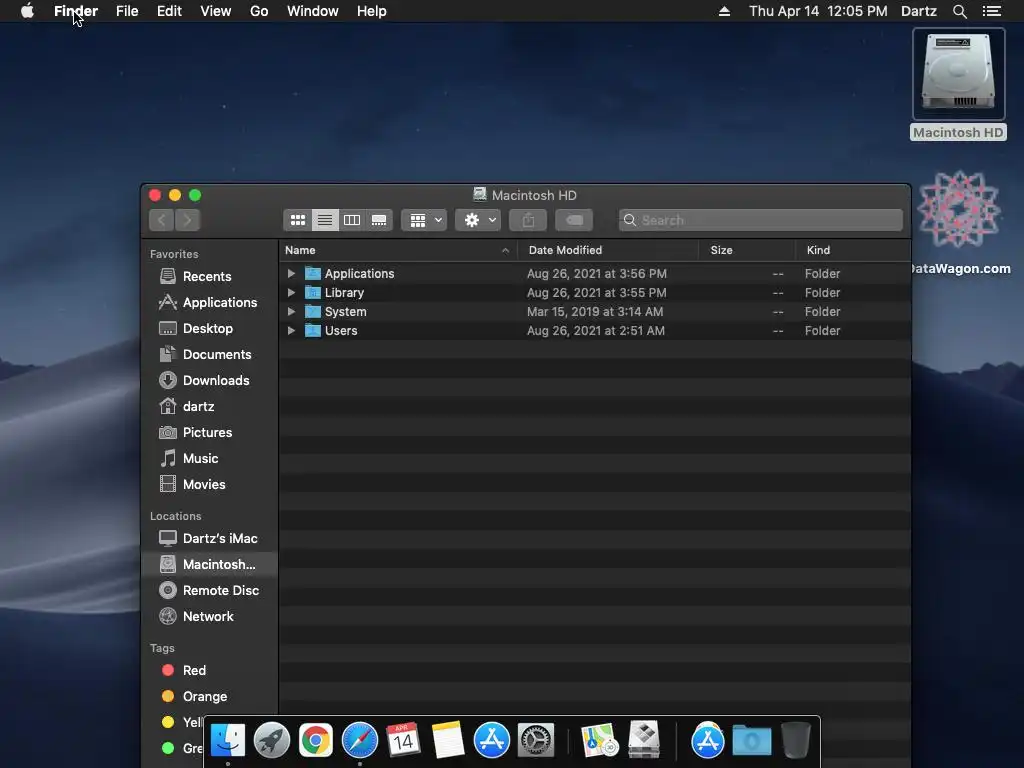Go back with the left arrow button
Viewport: 1024px width, 768px height.
click(161, 220)
